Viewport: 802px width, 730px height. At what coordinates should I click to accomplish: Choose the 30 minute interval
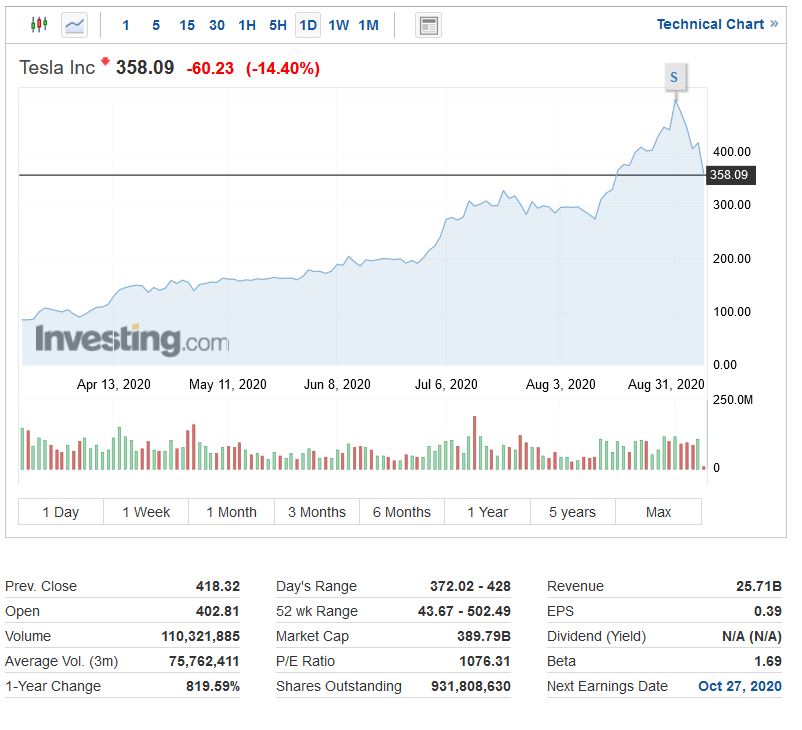point(217,25)
